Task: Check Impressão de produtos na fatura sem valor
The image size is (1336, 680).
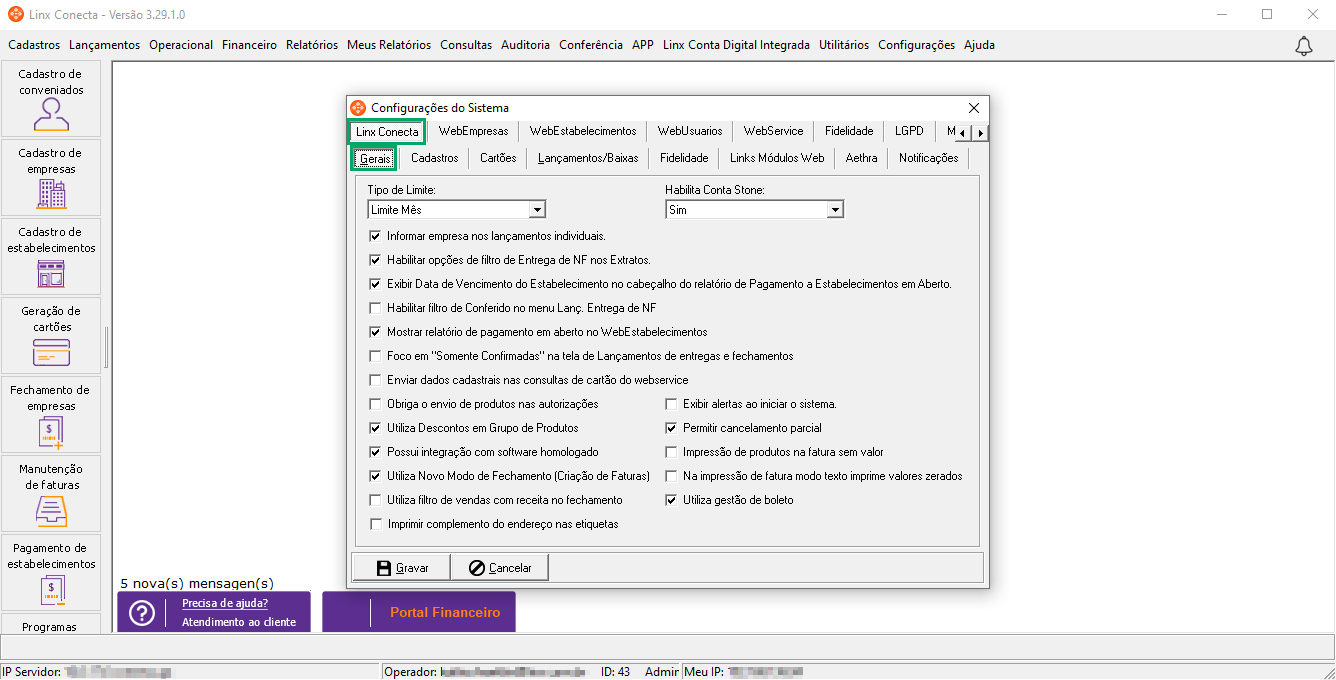Action: pos(672,452)
